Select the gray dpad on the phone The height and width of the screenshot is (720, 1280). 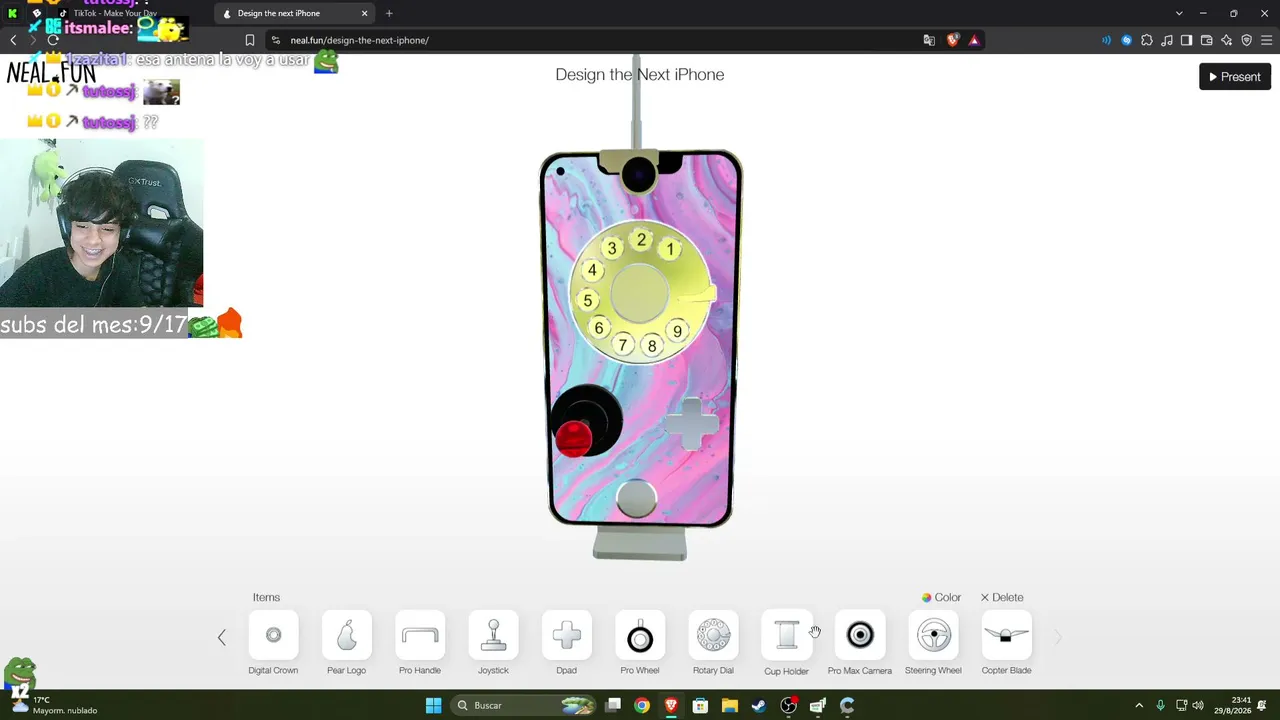692,424
